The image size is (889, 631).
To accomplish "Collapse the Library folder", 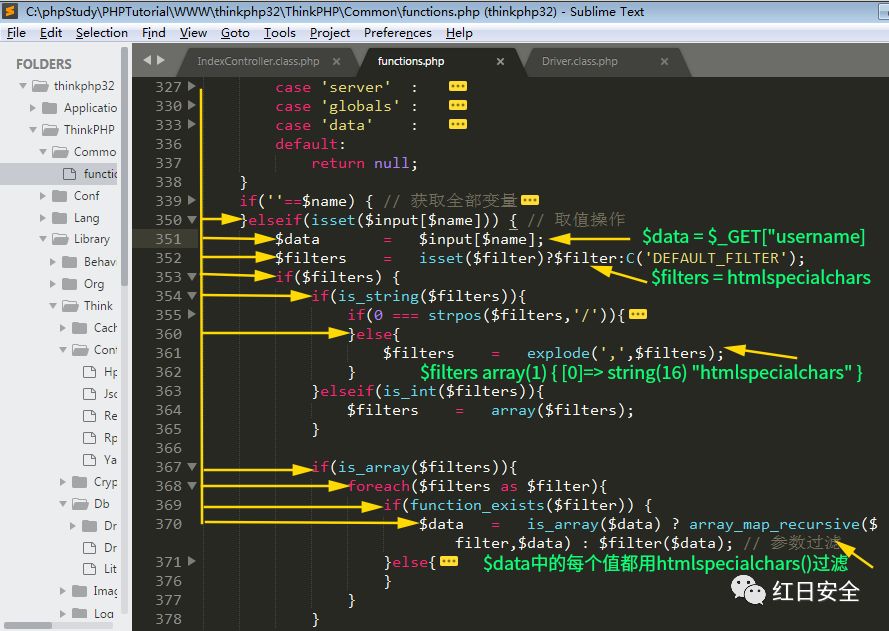I will 43,239.
